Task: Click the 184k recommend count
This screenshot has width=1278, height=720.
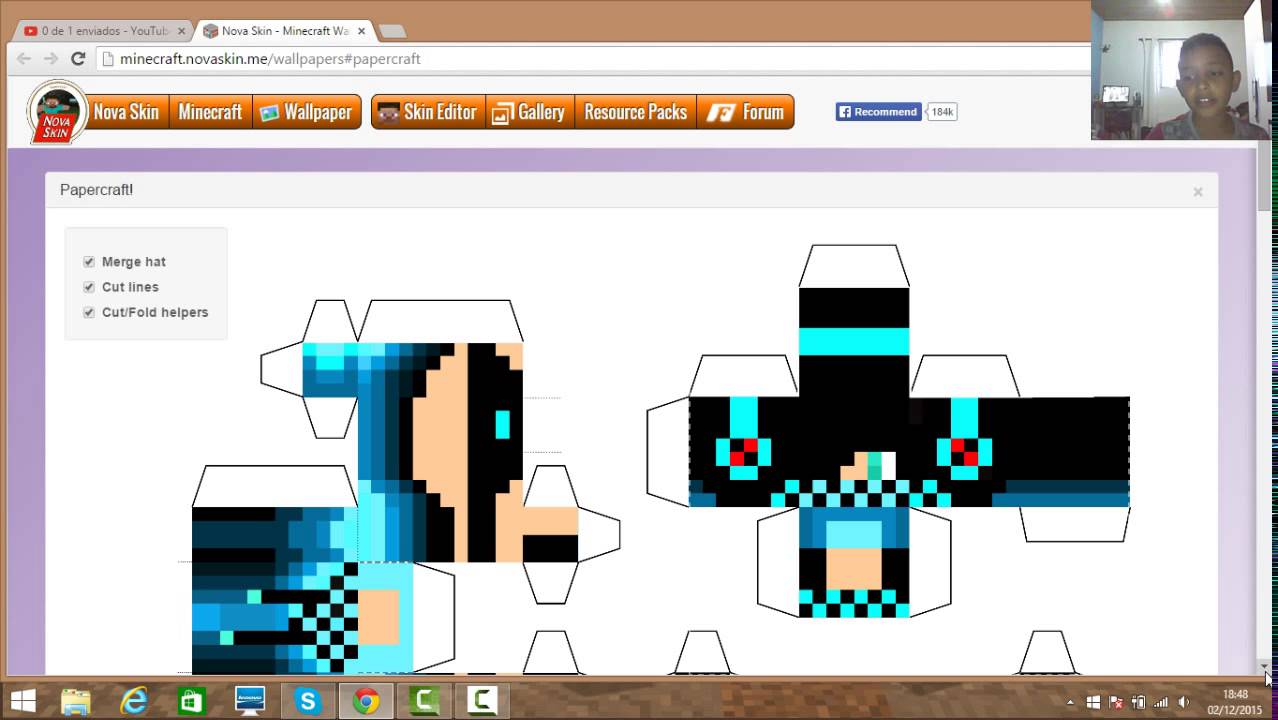Action: (x=942, y=112)
